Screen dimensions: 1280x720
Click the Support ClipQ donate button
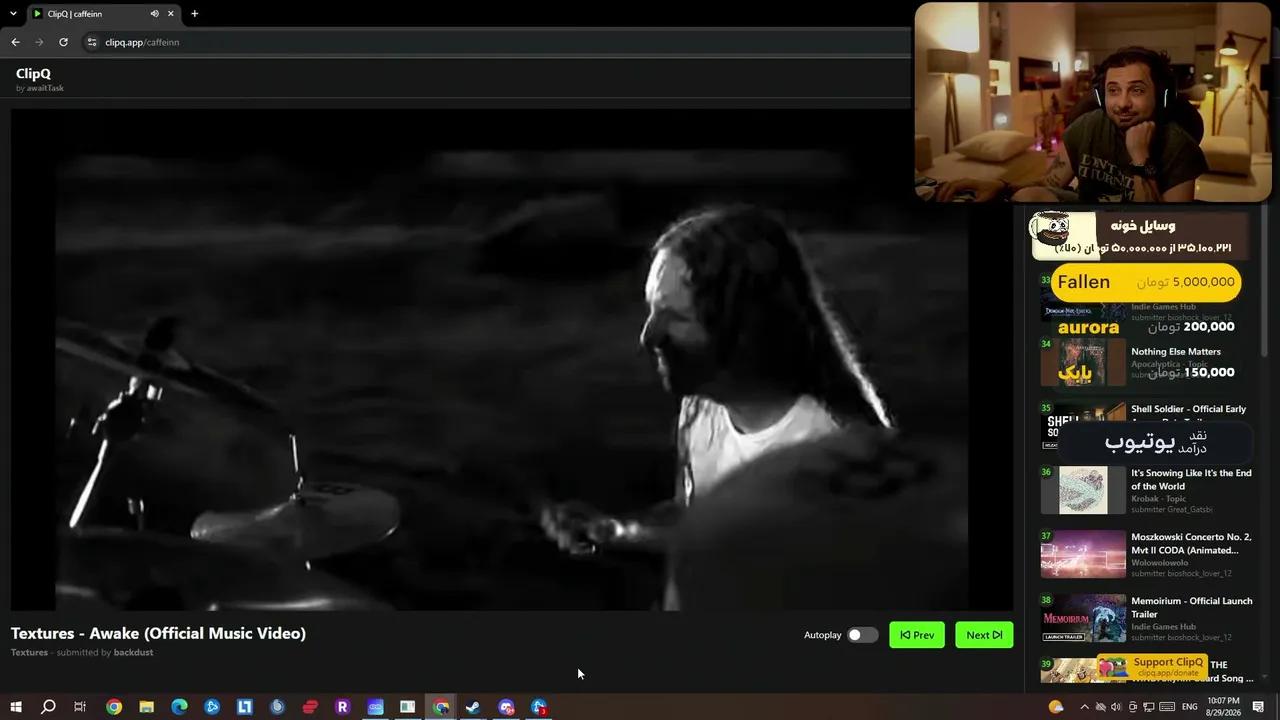coord(1151,666)
